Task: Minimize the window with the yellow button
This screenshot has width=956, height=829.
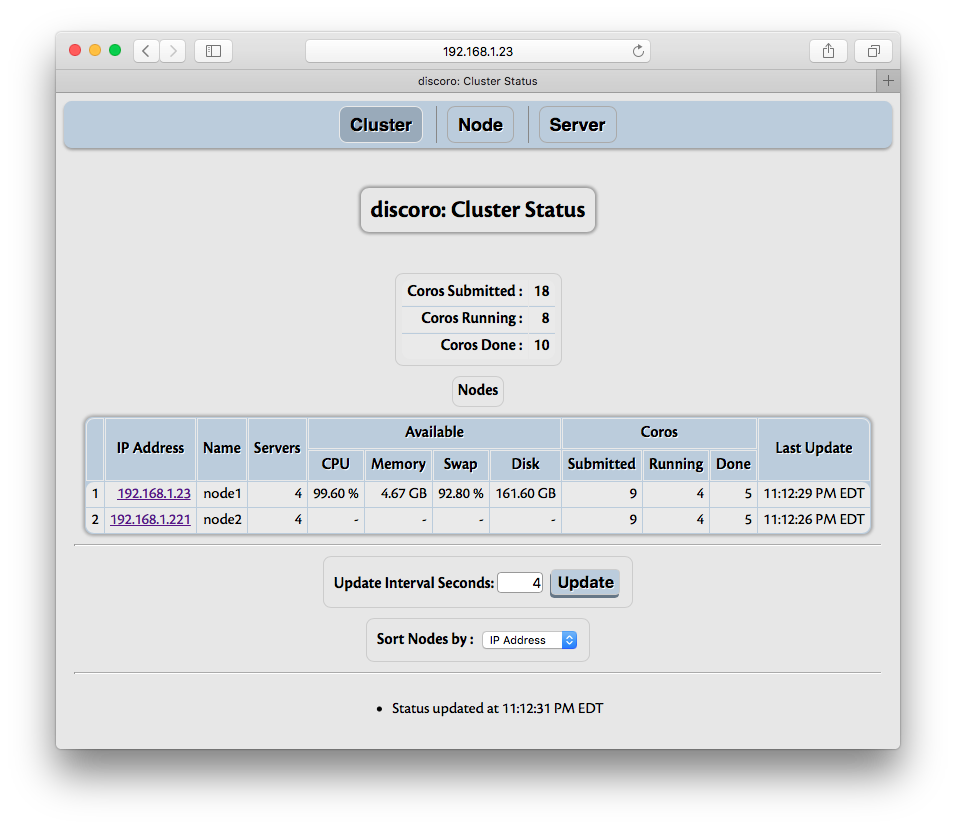Action: (x=95, y=50)
